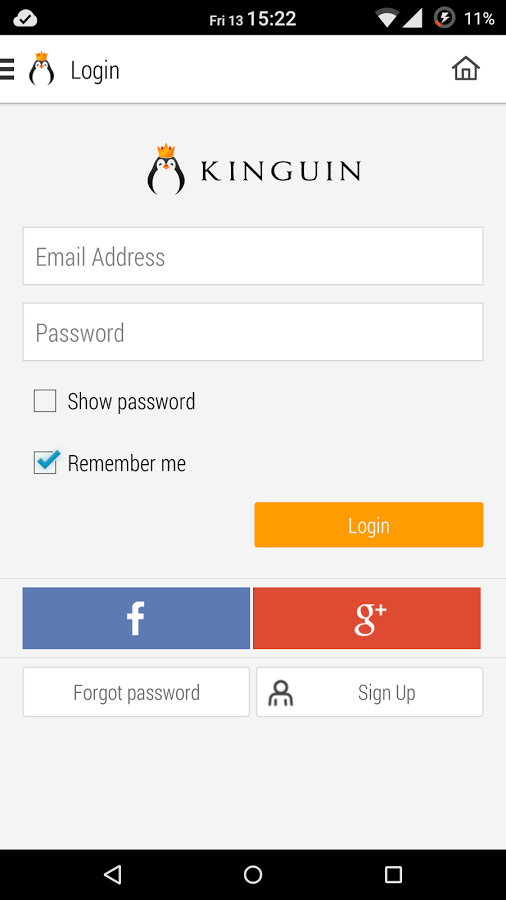Click the orange Login button
The width and height of the screenshot is (506, 900).
[369, 525]
